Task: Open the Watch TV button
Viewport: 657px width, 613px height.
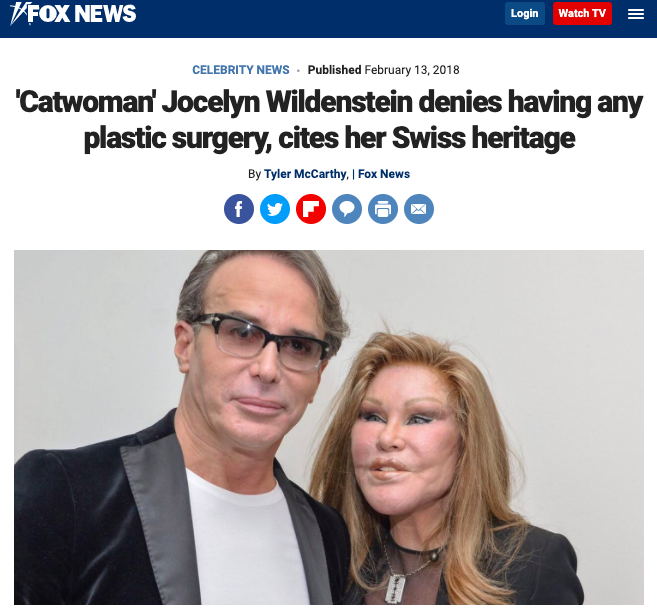Action: (x=582, y=13)
